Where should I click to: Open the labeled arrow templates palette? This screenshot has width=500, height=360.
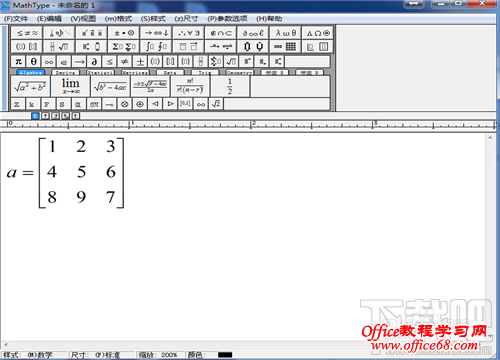pos(221,46)
